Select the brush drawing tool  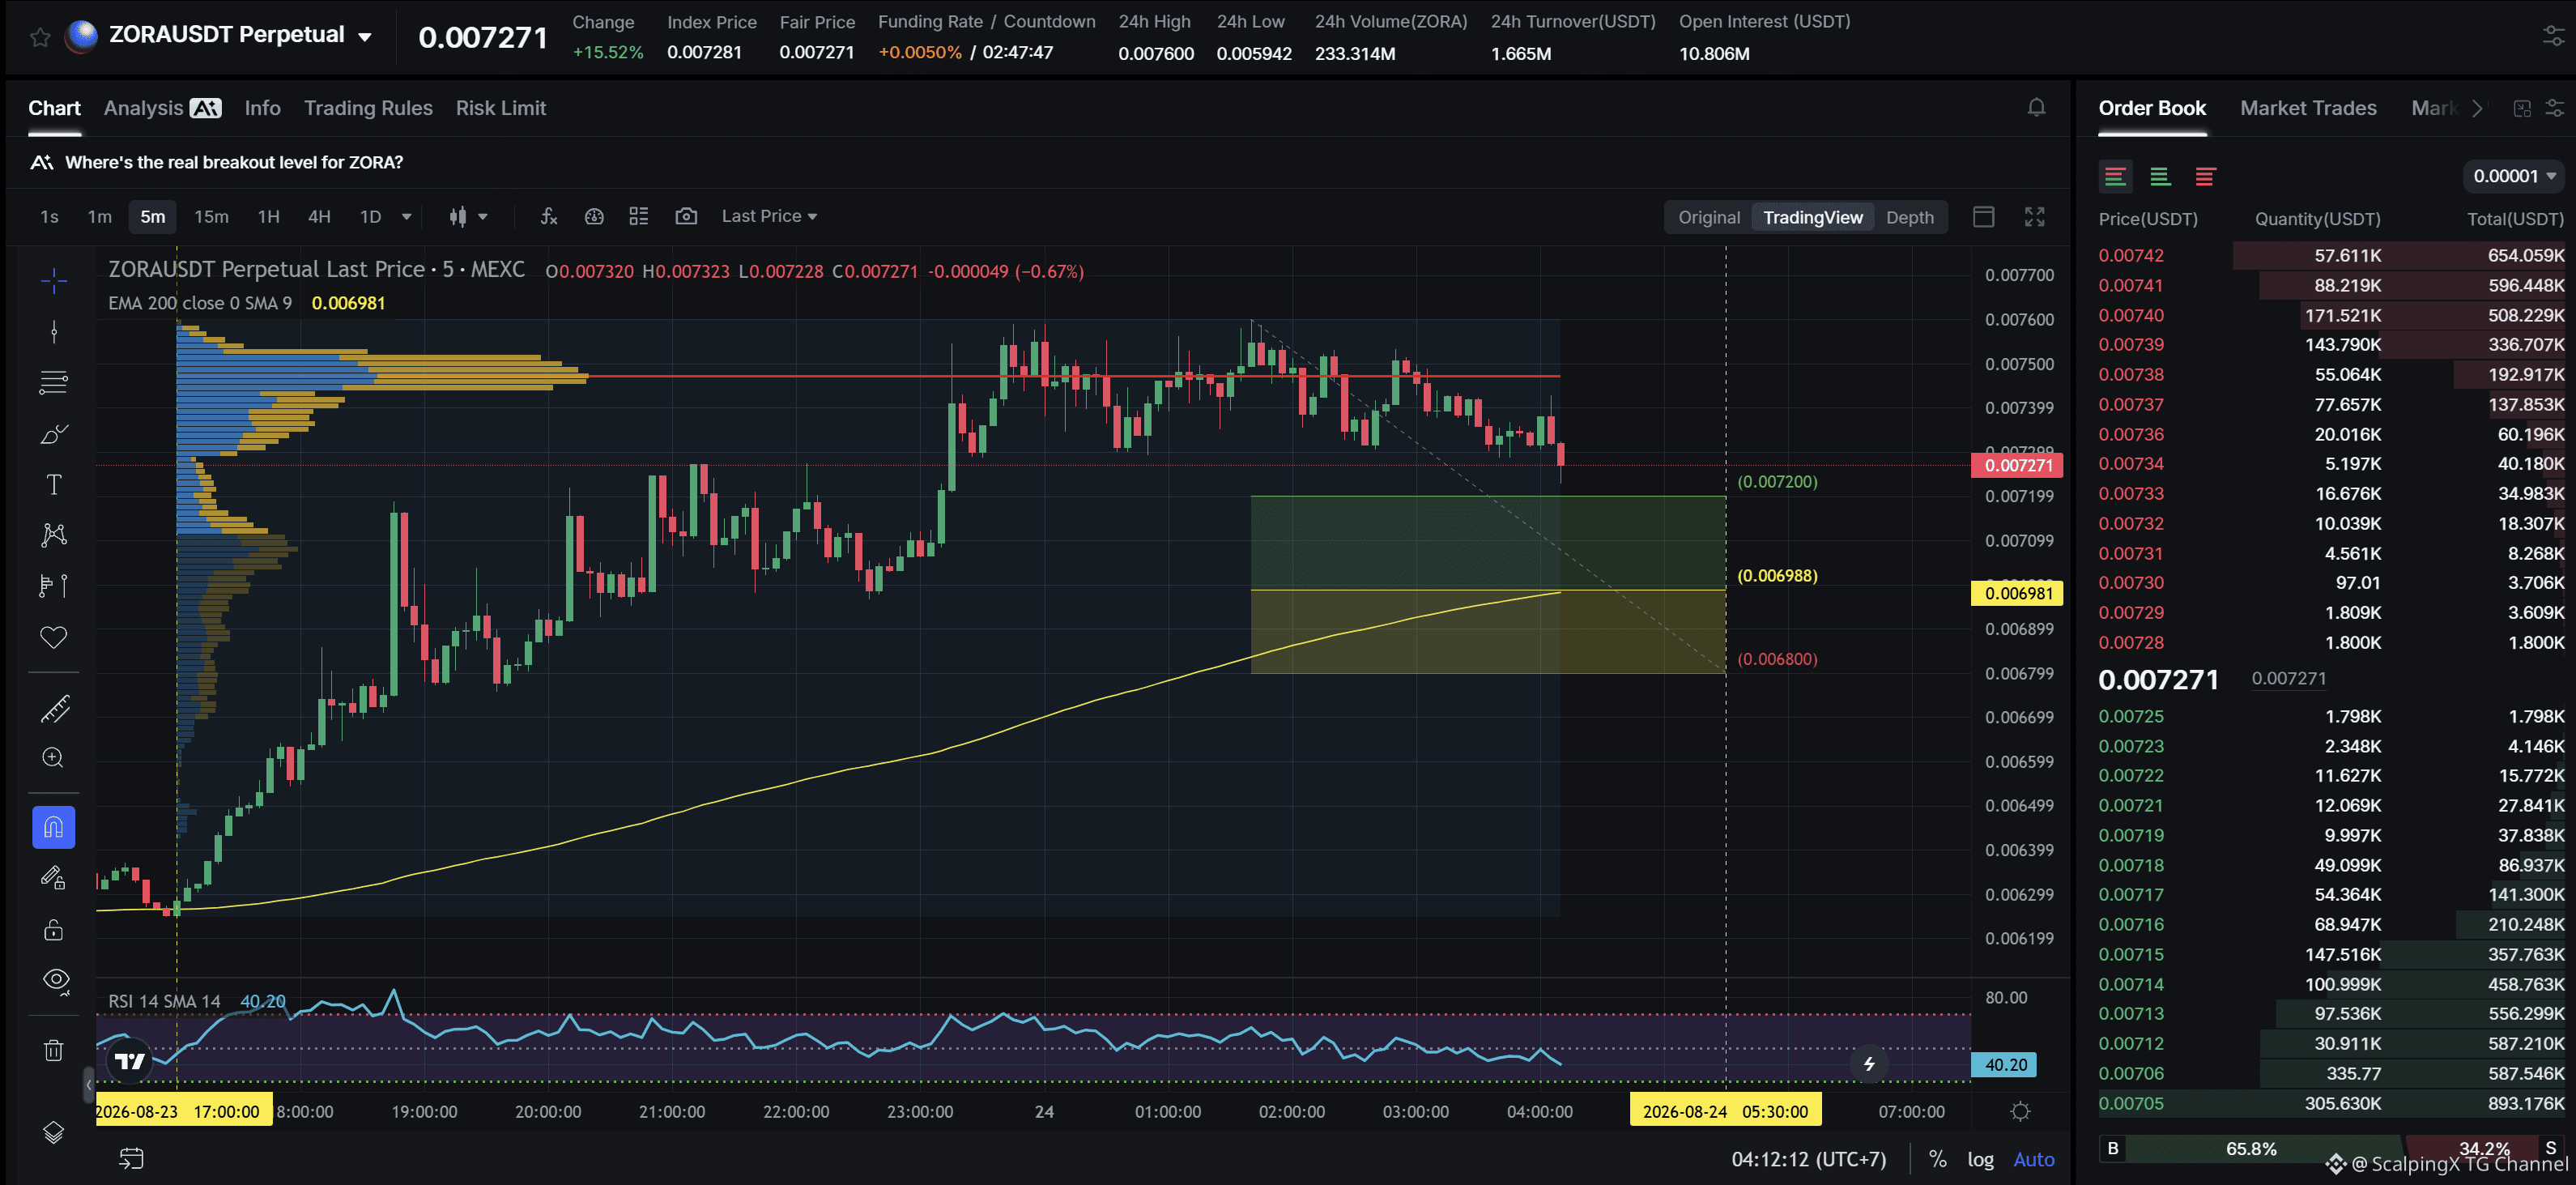54,433
